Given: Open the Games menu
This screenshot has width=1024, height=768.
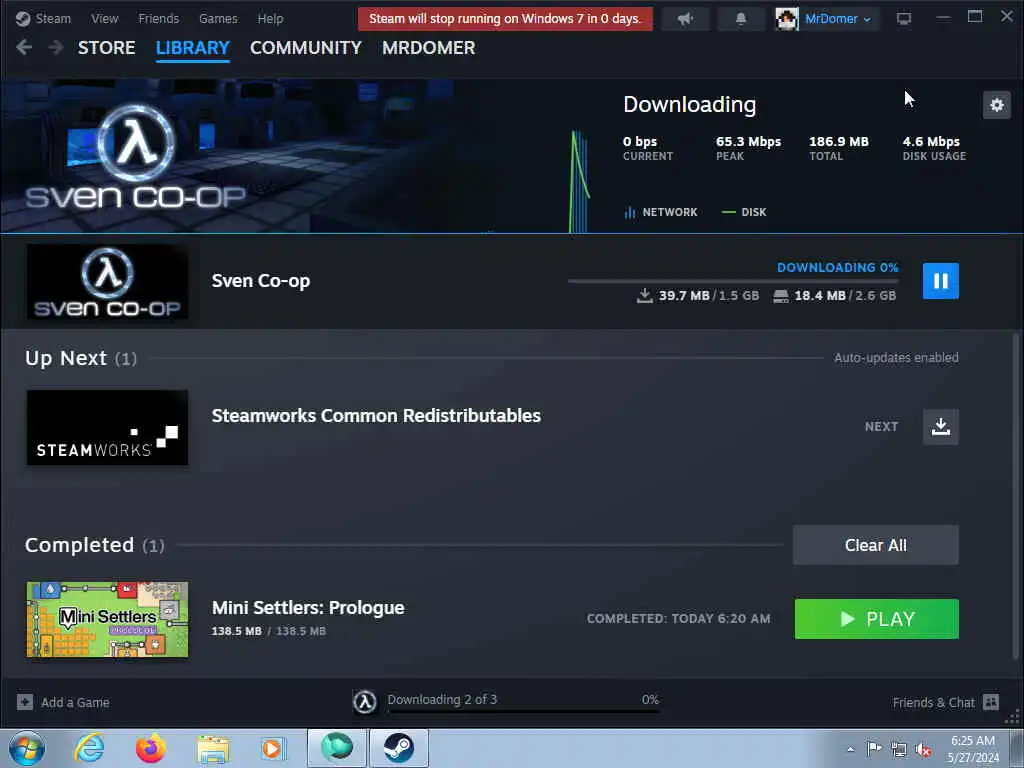Looking at the screenshot, I should point(218,18).
